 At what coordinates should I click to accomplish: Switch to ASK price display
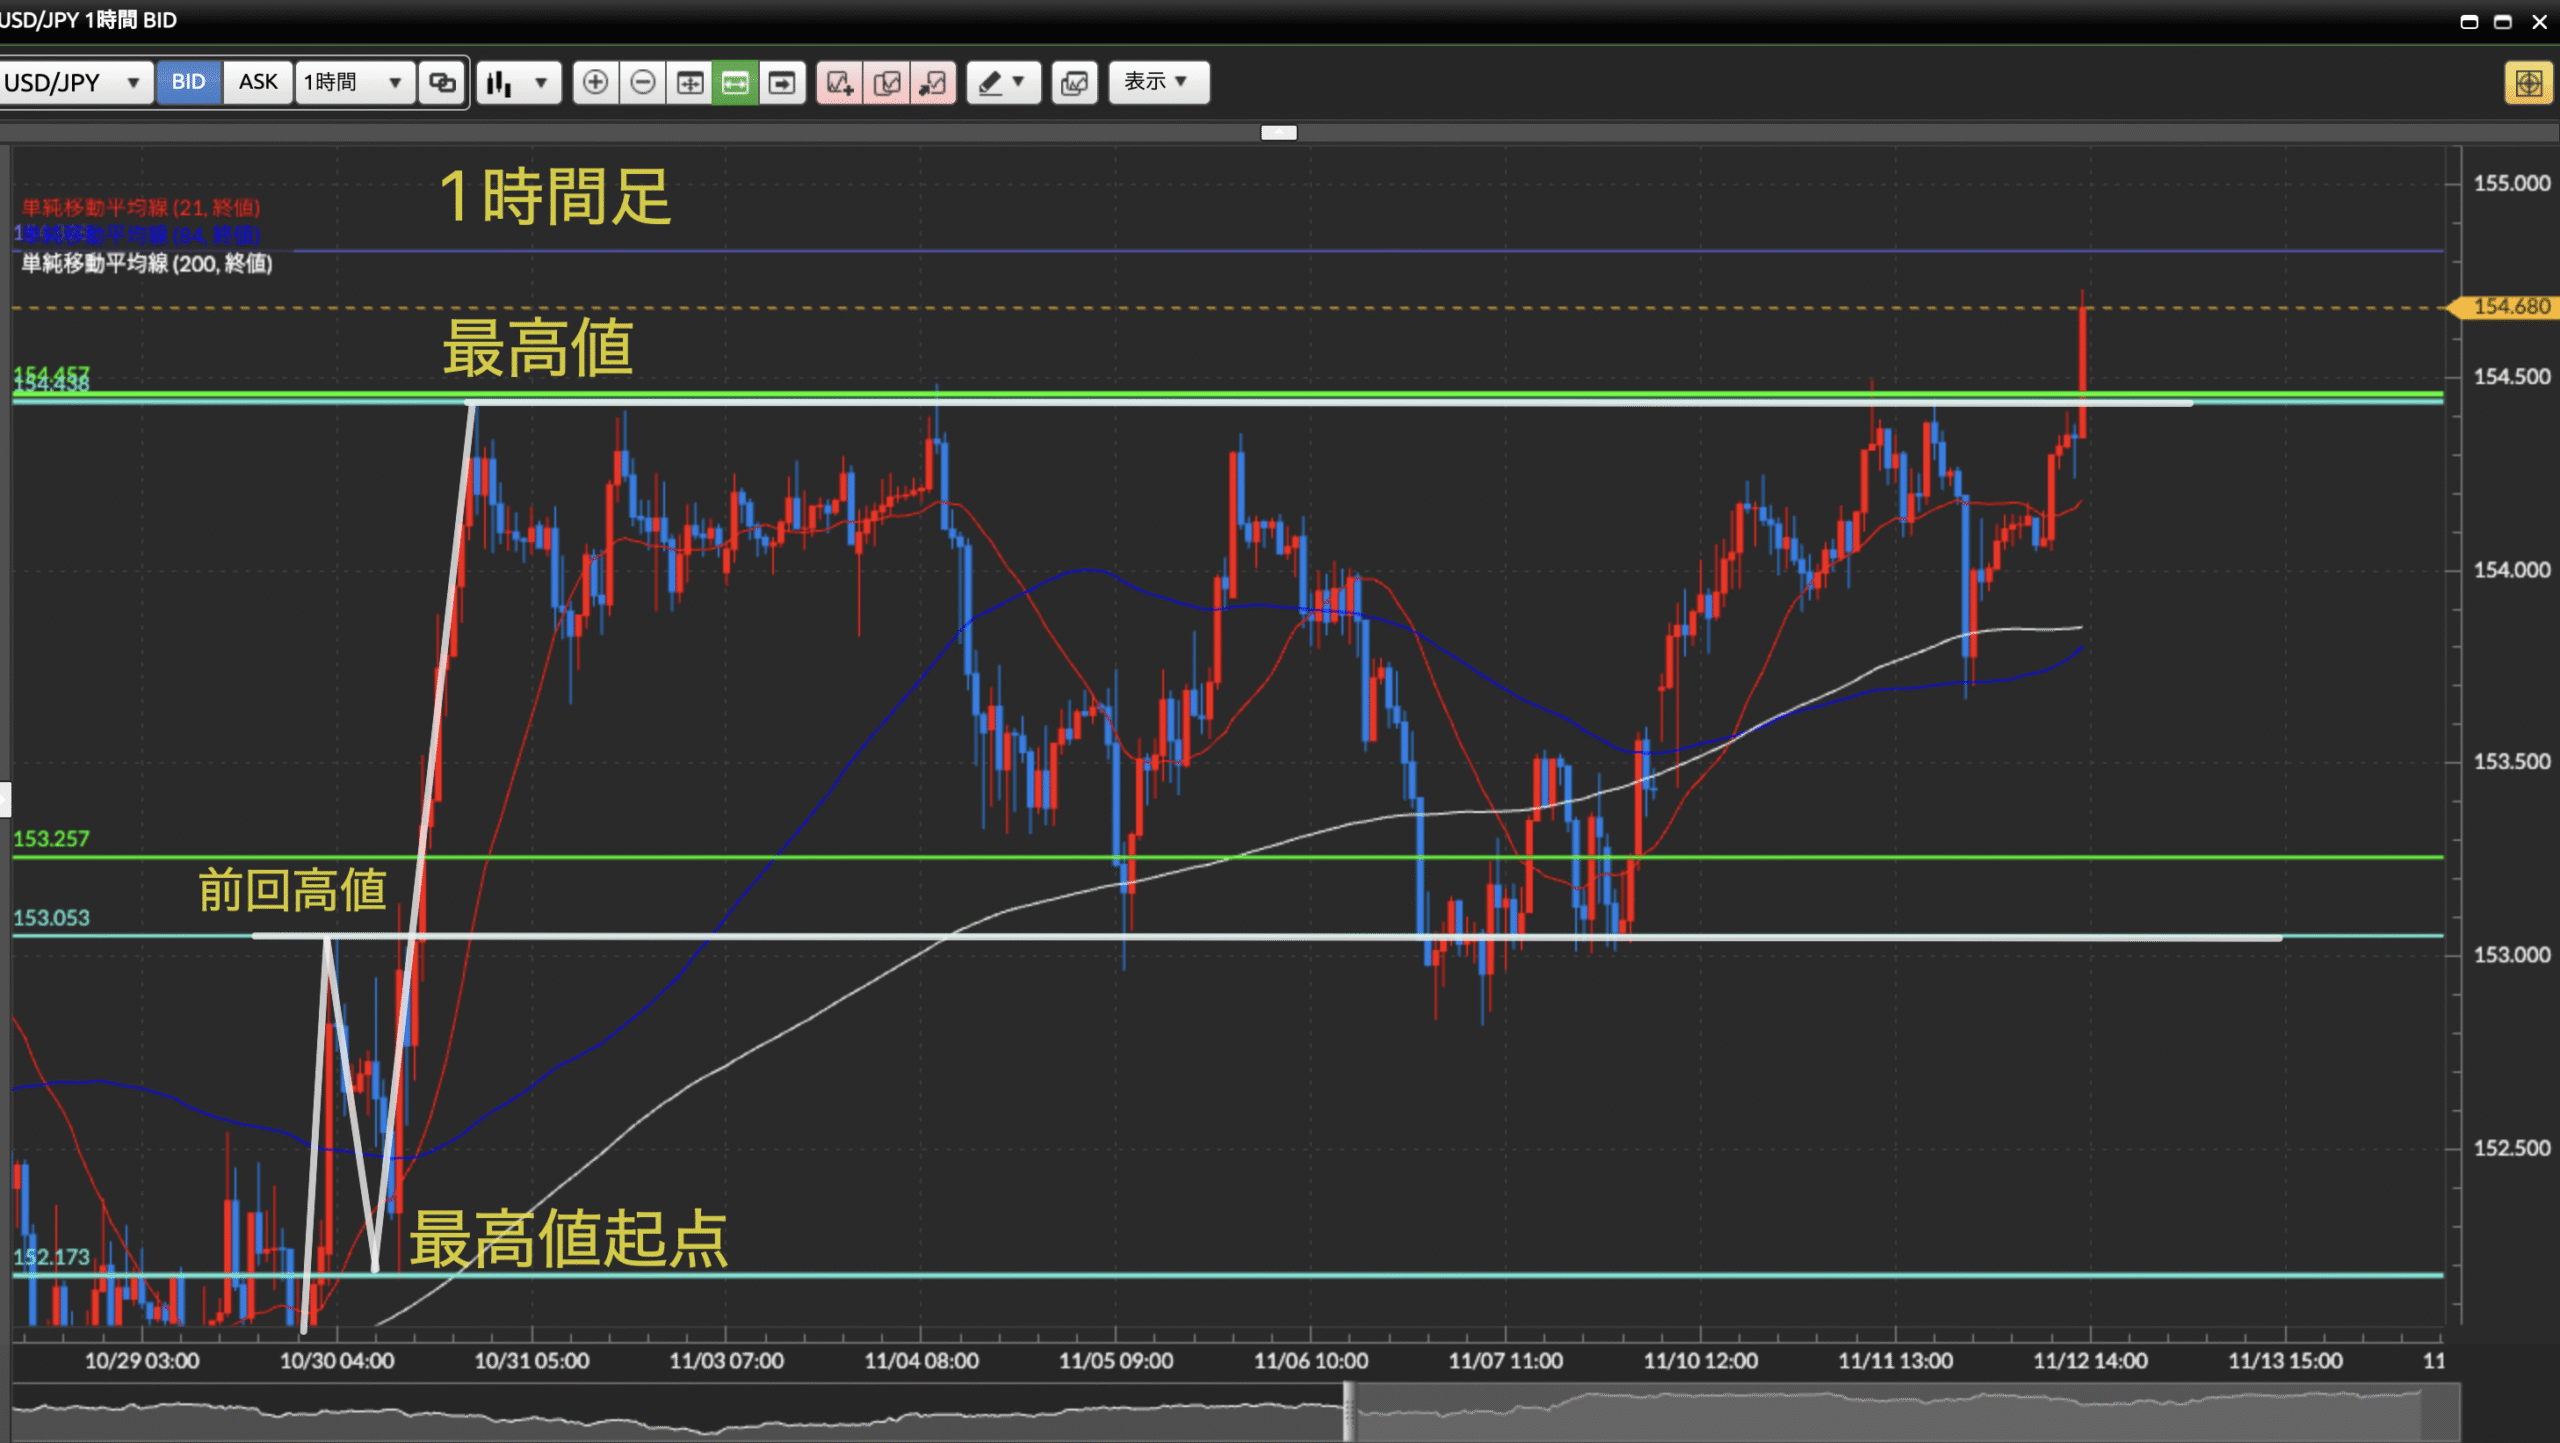coord(257,82)
